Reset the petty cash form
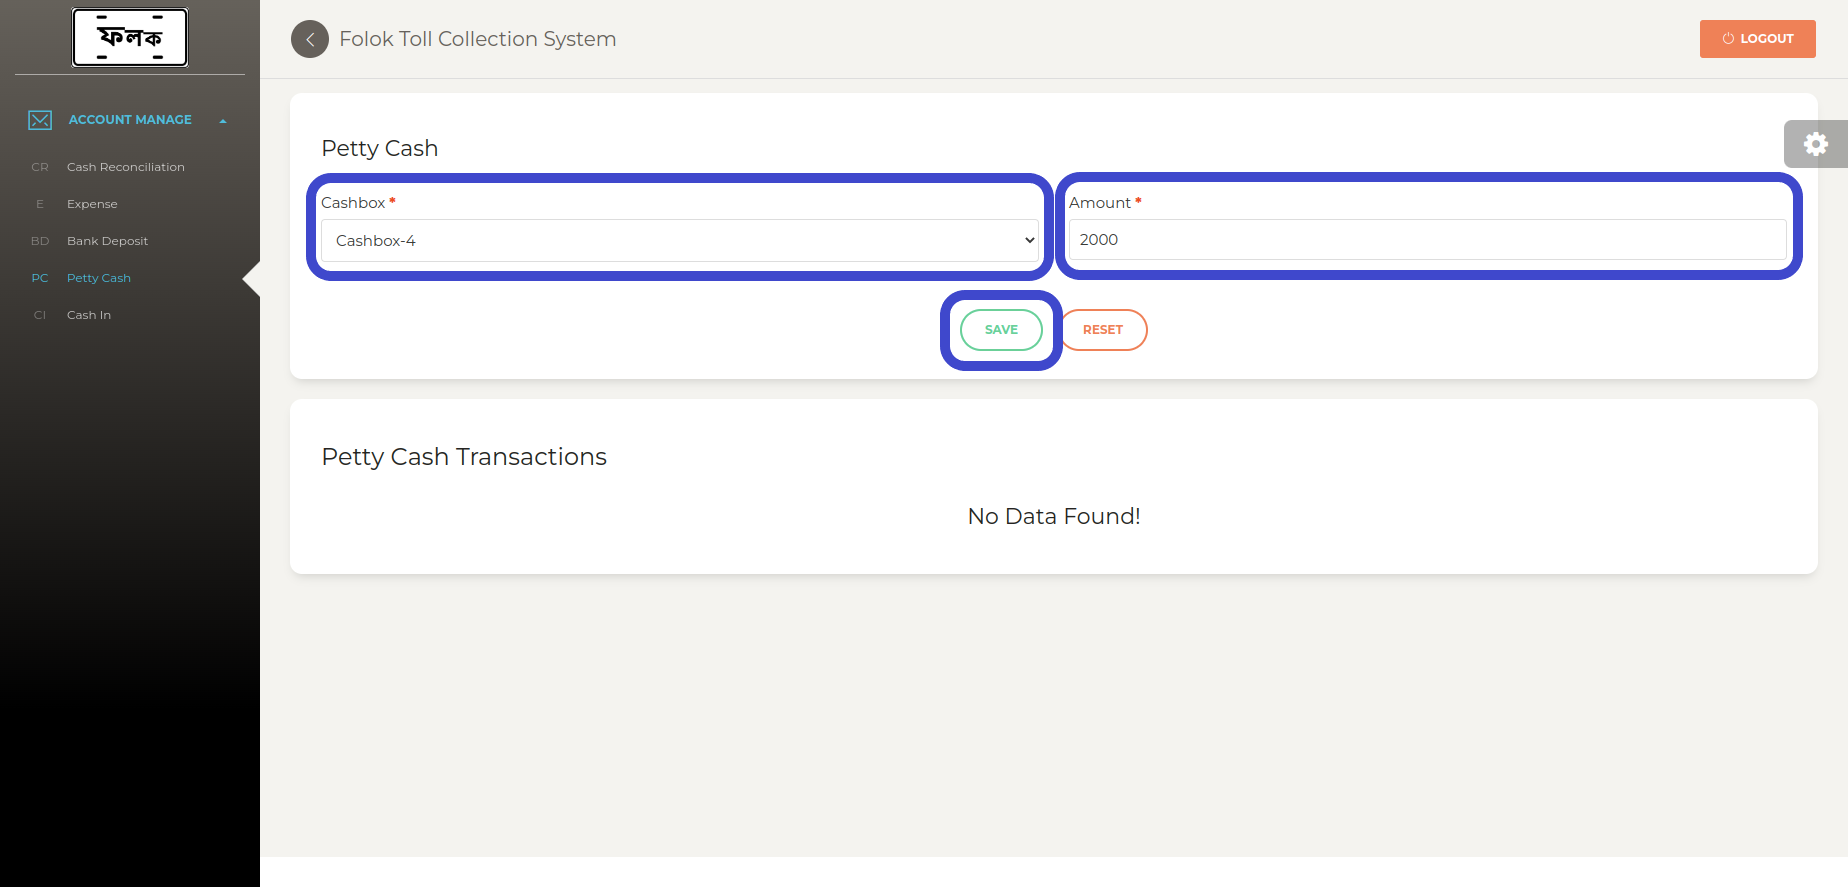Screen dimensions: 1848x887 tap(1103, 330)
